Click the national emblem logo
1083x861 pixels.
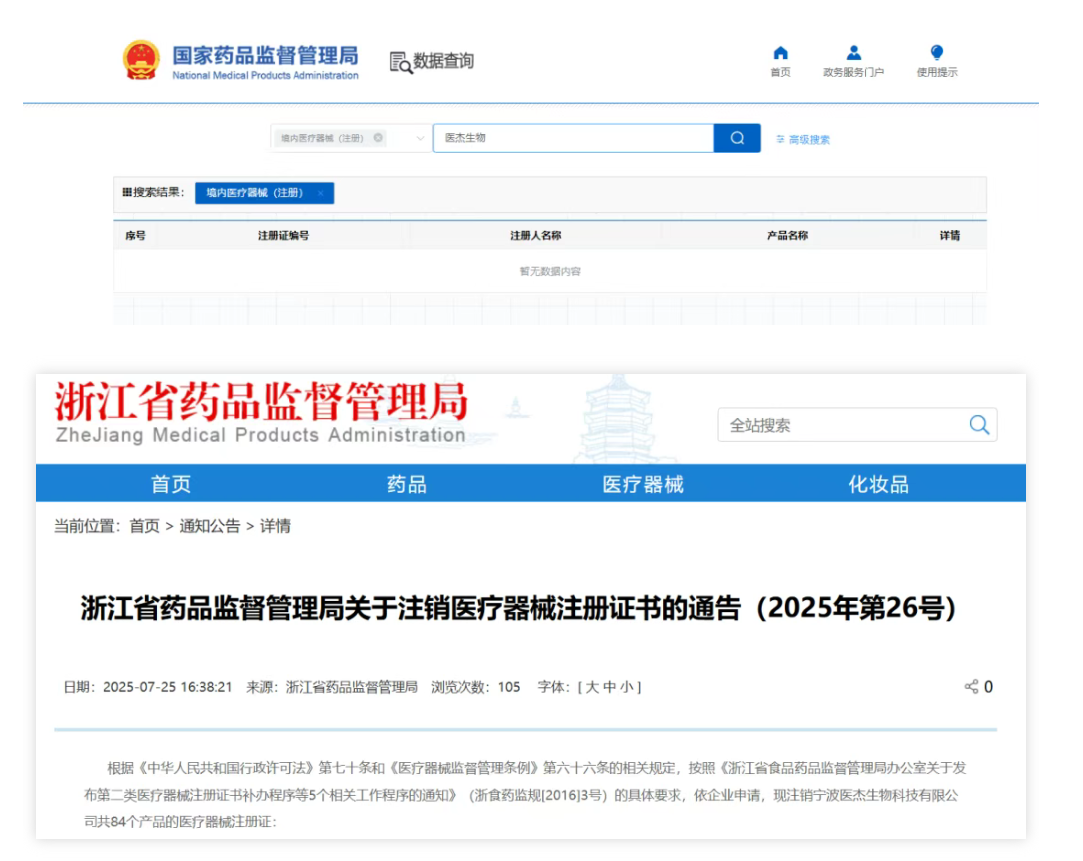[141, 60]
